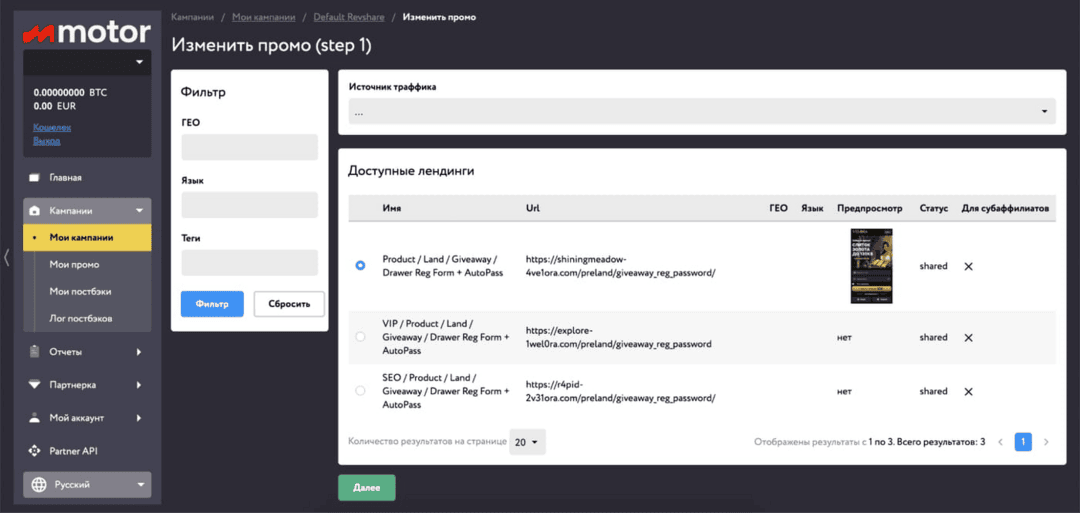Click the green Далее button
The image size is (1080, 513).
pyautogui.click(x=366, y=488)
